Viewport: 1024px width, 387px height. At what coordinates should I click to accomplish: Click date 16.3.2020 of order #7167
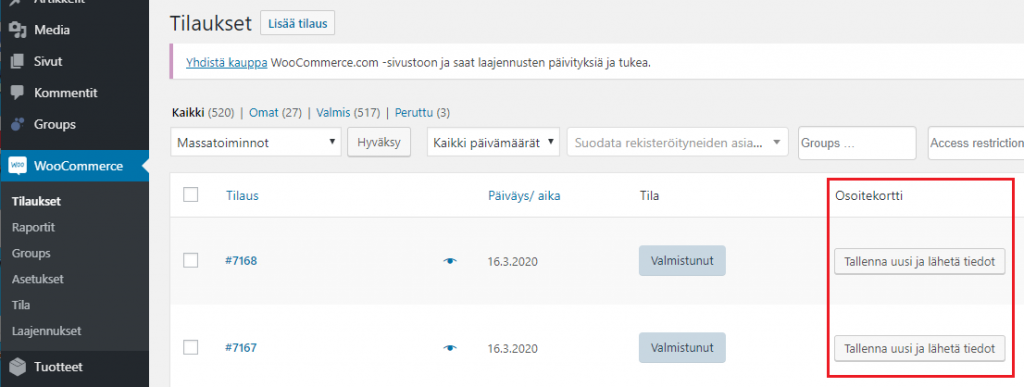click(x=513, y=348)
